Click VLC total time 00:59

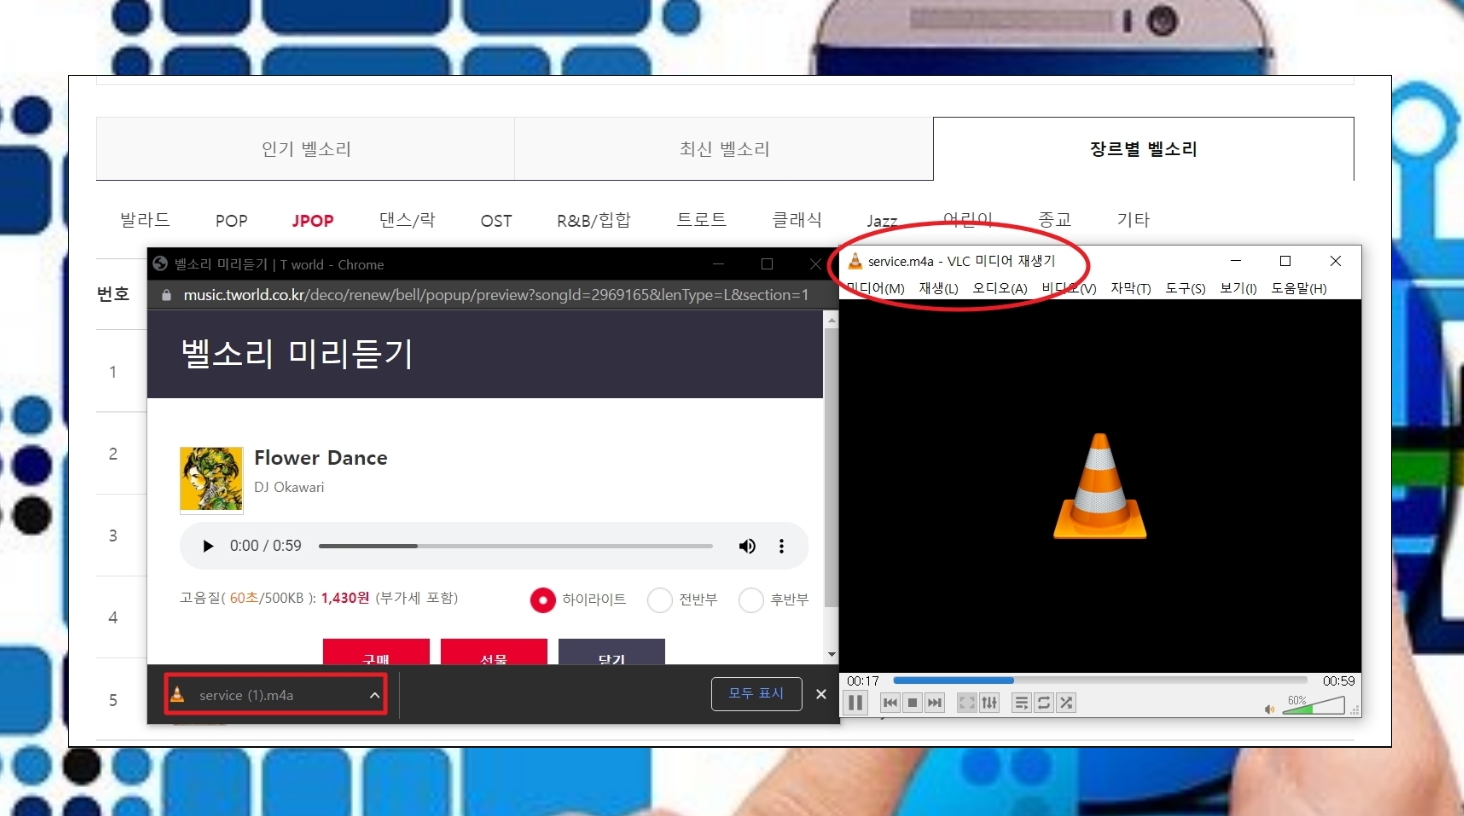click(1338, 681)
